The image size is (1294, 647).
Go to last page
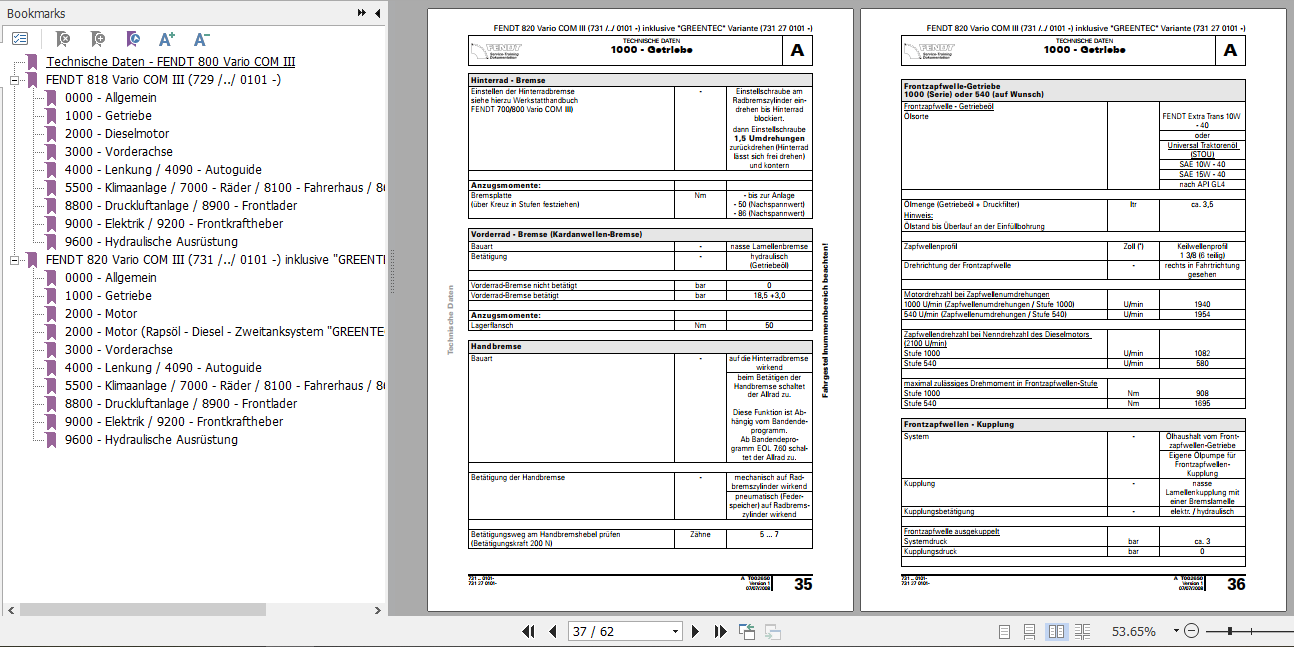[x=720, y=631]
